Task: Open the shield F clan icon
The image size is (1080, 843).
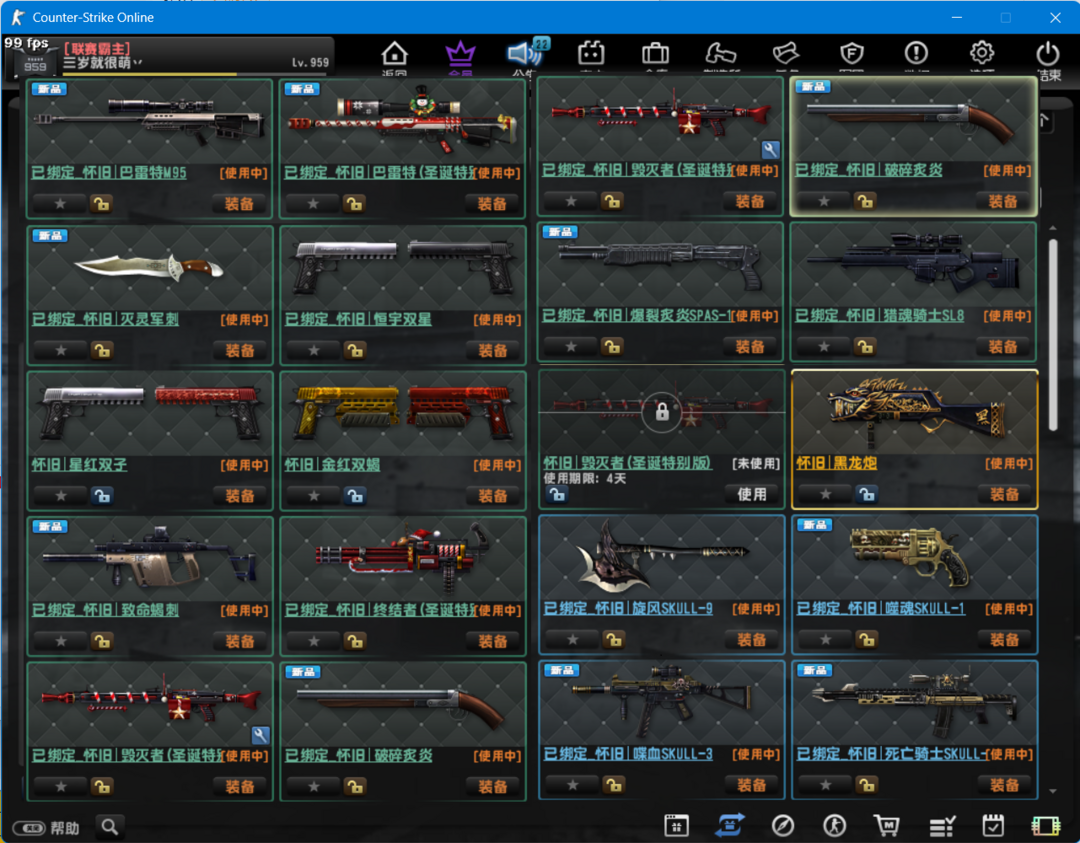Action: [851, 53]
